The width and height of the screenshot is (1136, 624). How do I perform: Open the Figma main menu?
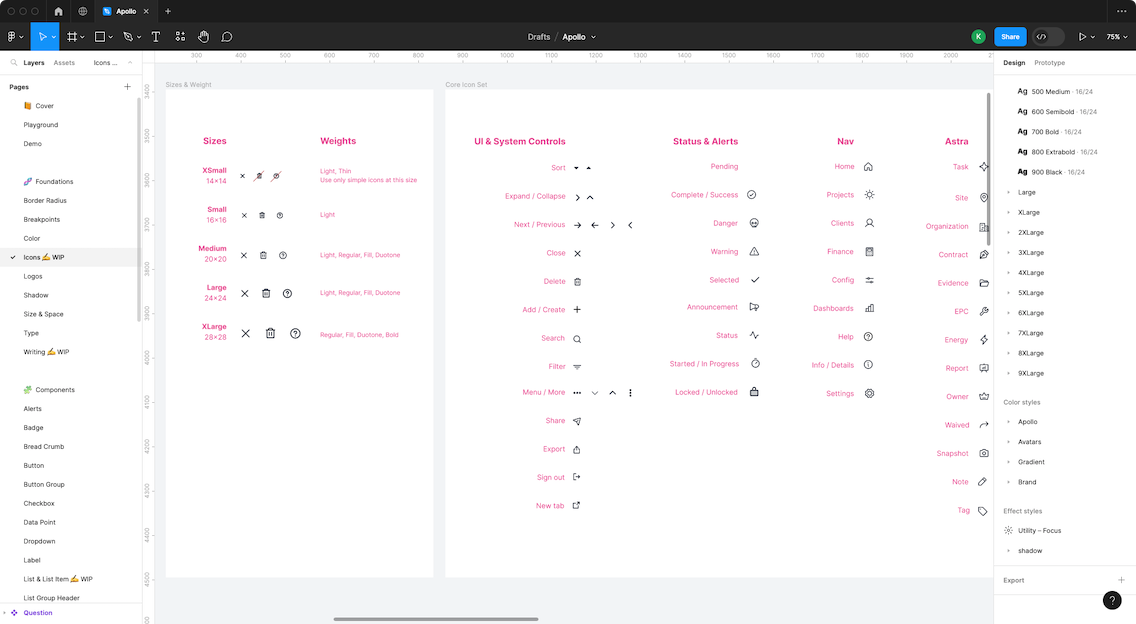click(x=12, y=37)
